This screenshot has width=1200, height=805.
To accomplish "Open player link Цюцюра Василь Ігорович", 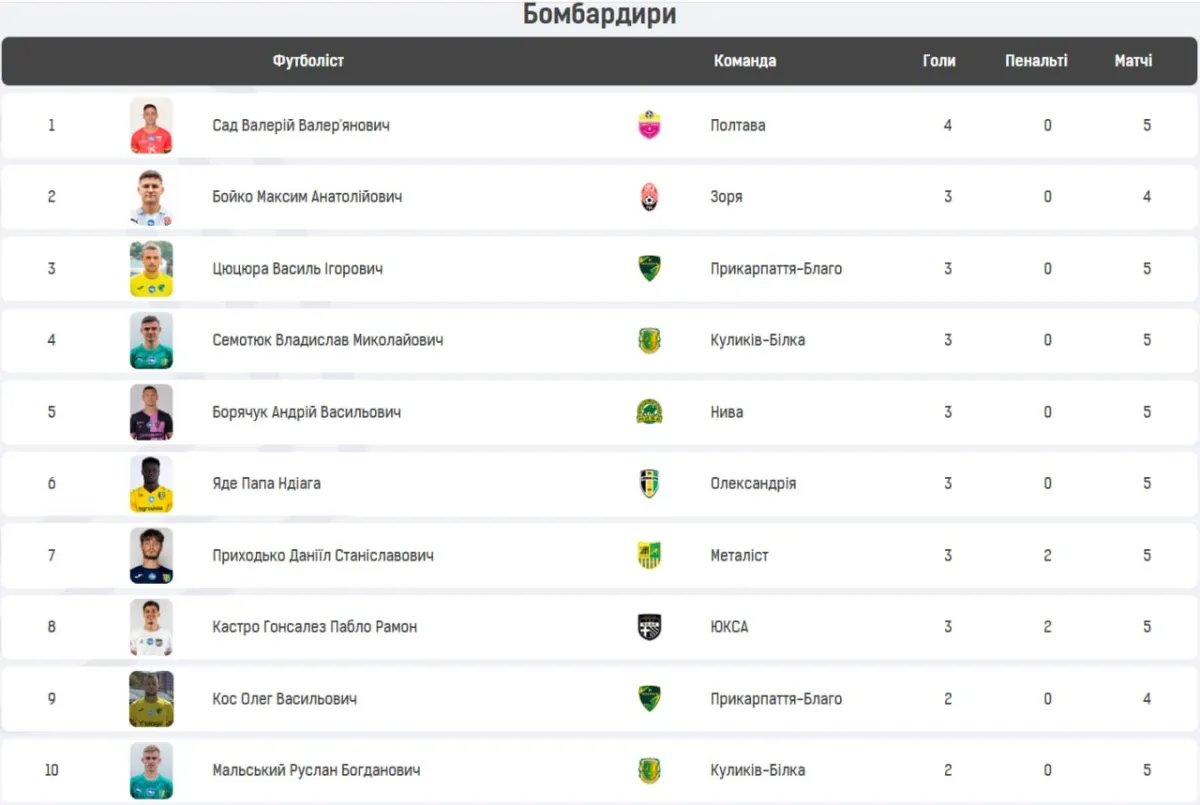I will 298,269.
